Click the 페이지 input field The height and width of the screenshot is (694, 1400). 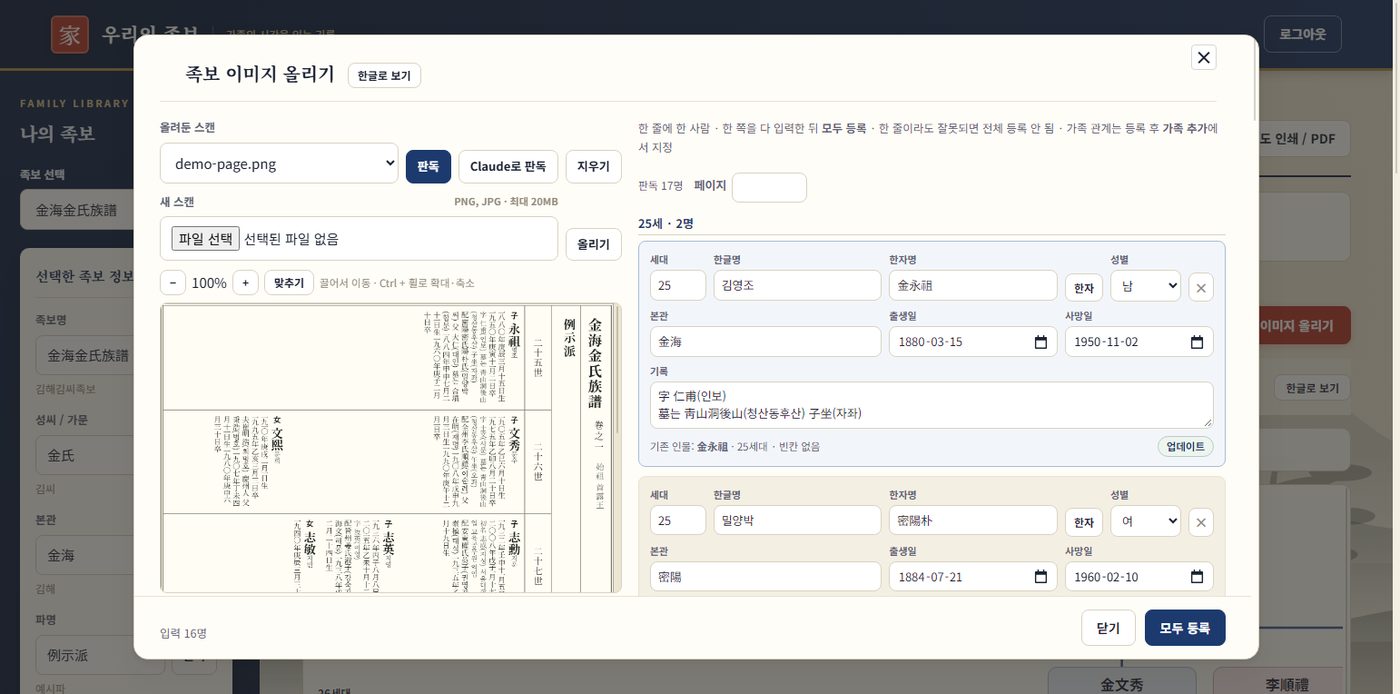pos(769,187)
